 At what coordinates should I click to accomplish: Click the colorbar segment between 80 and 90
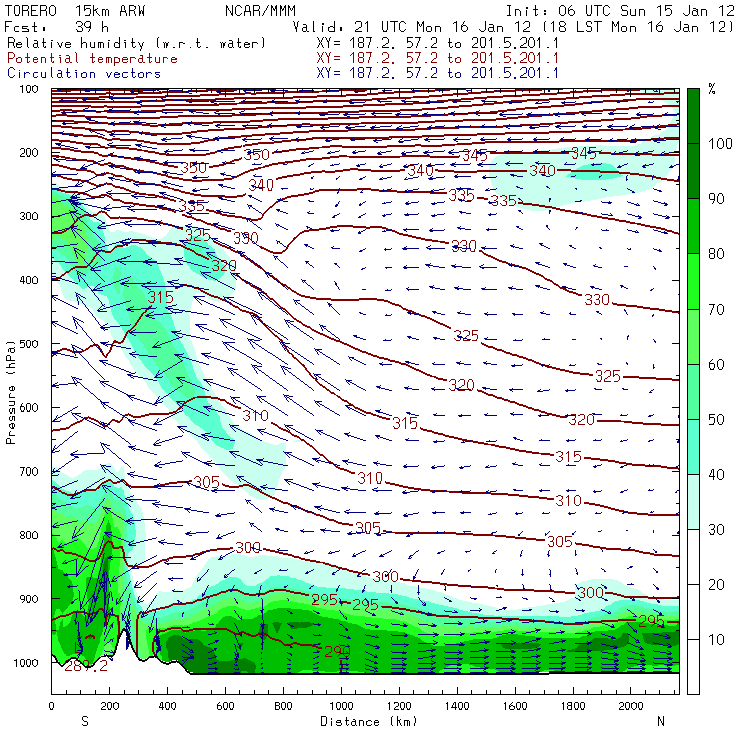point(693,226)
